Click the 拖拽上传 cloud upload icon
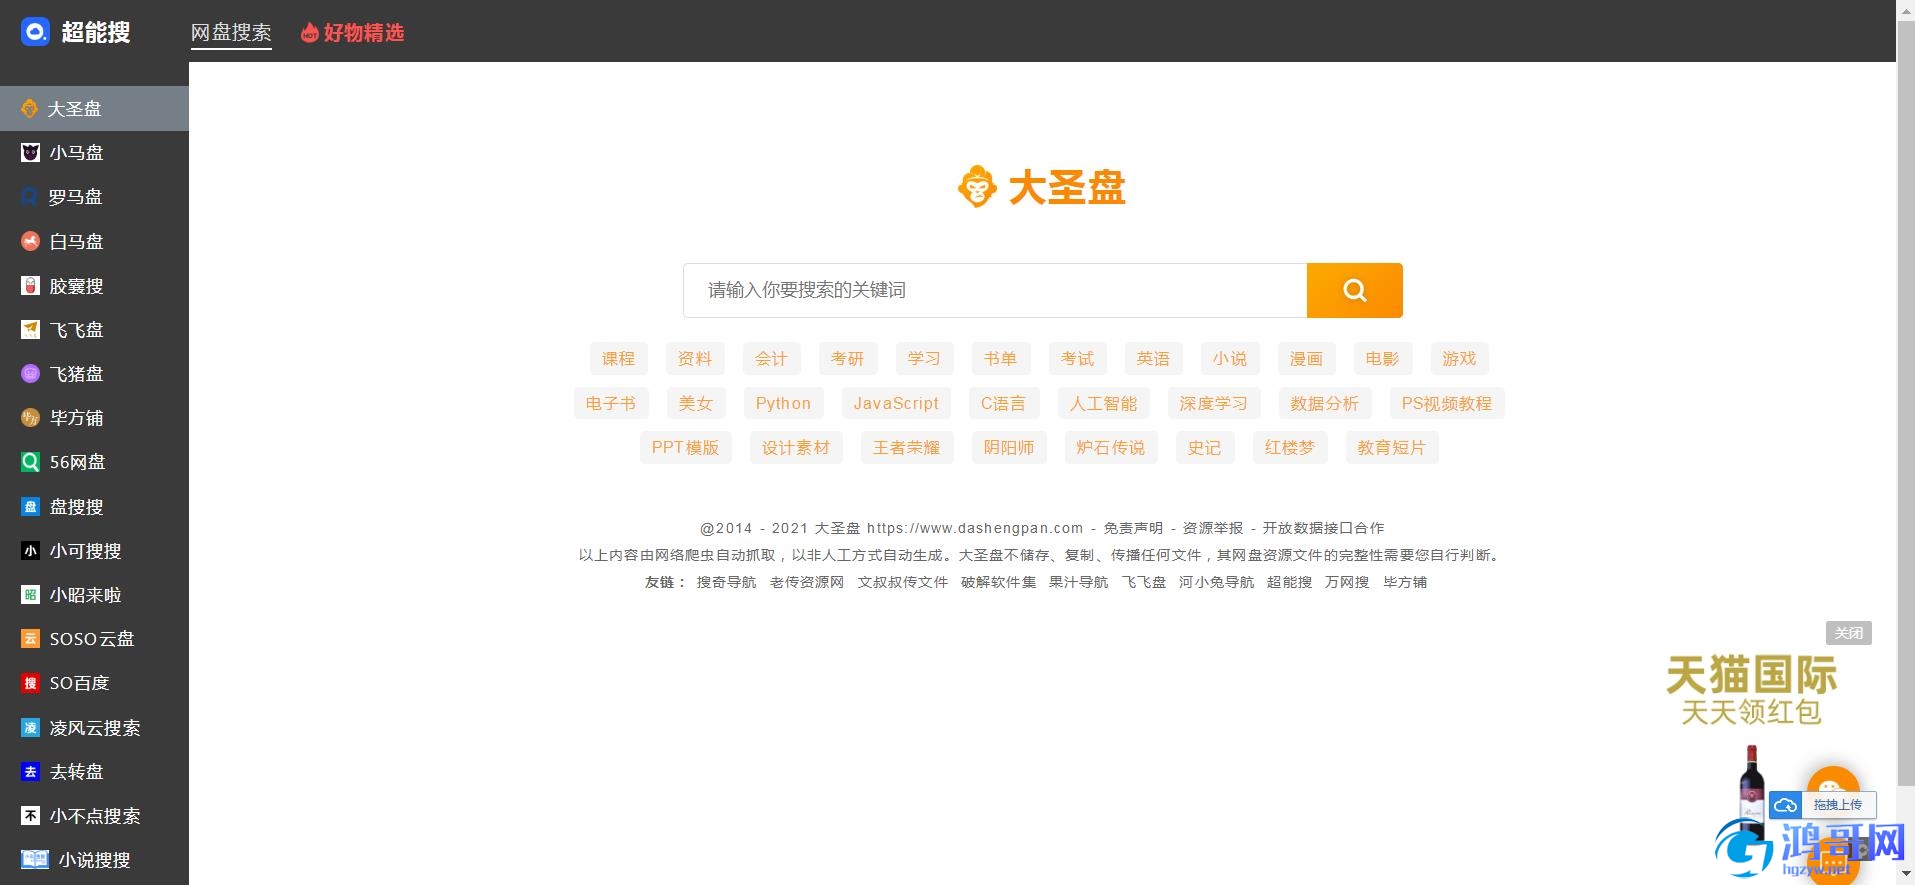 tap(1785, 804)
